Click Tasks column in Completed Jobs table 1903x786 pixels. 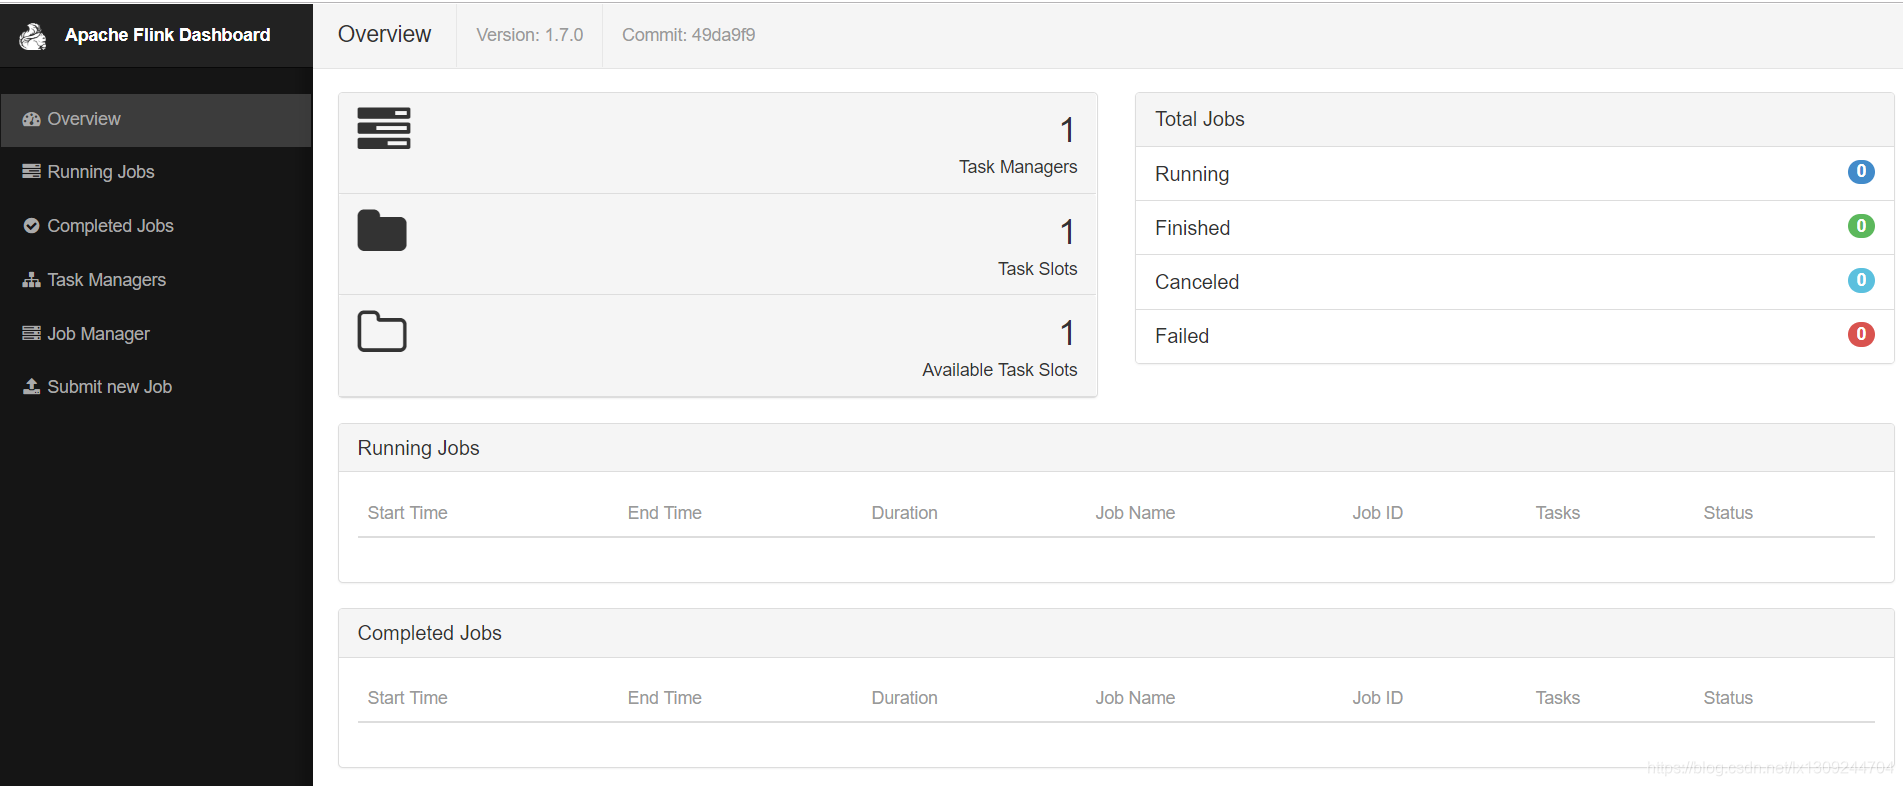[1557, 698]
